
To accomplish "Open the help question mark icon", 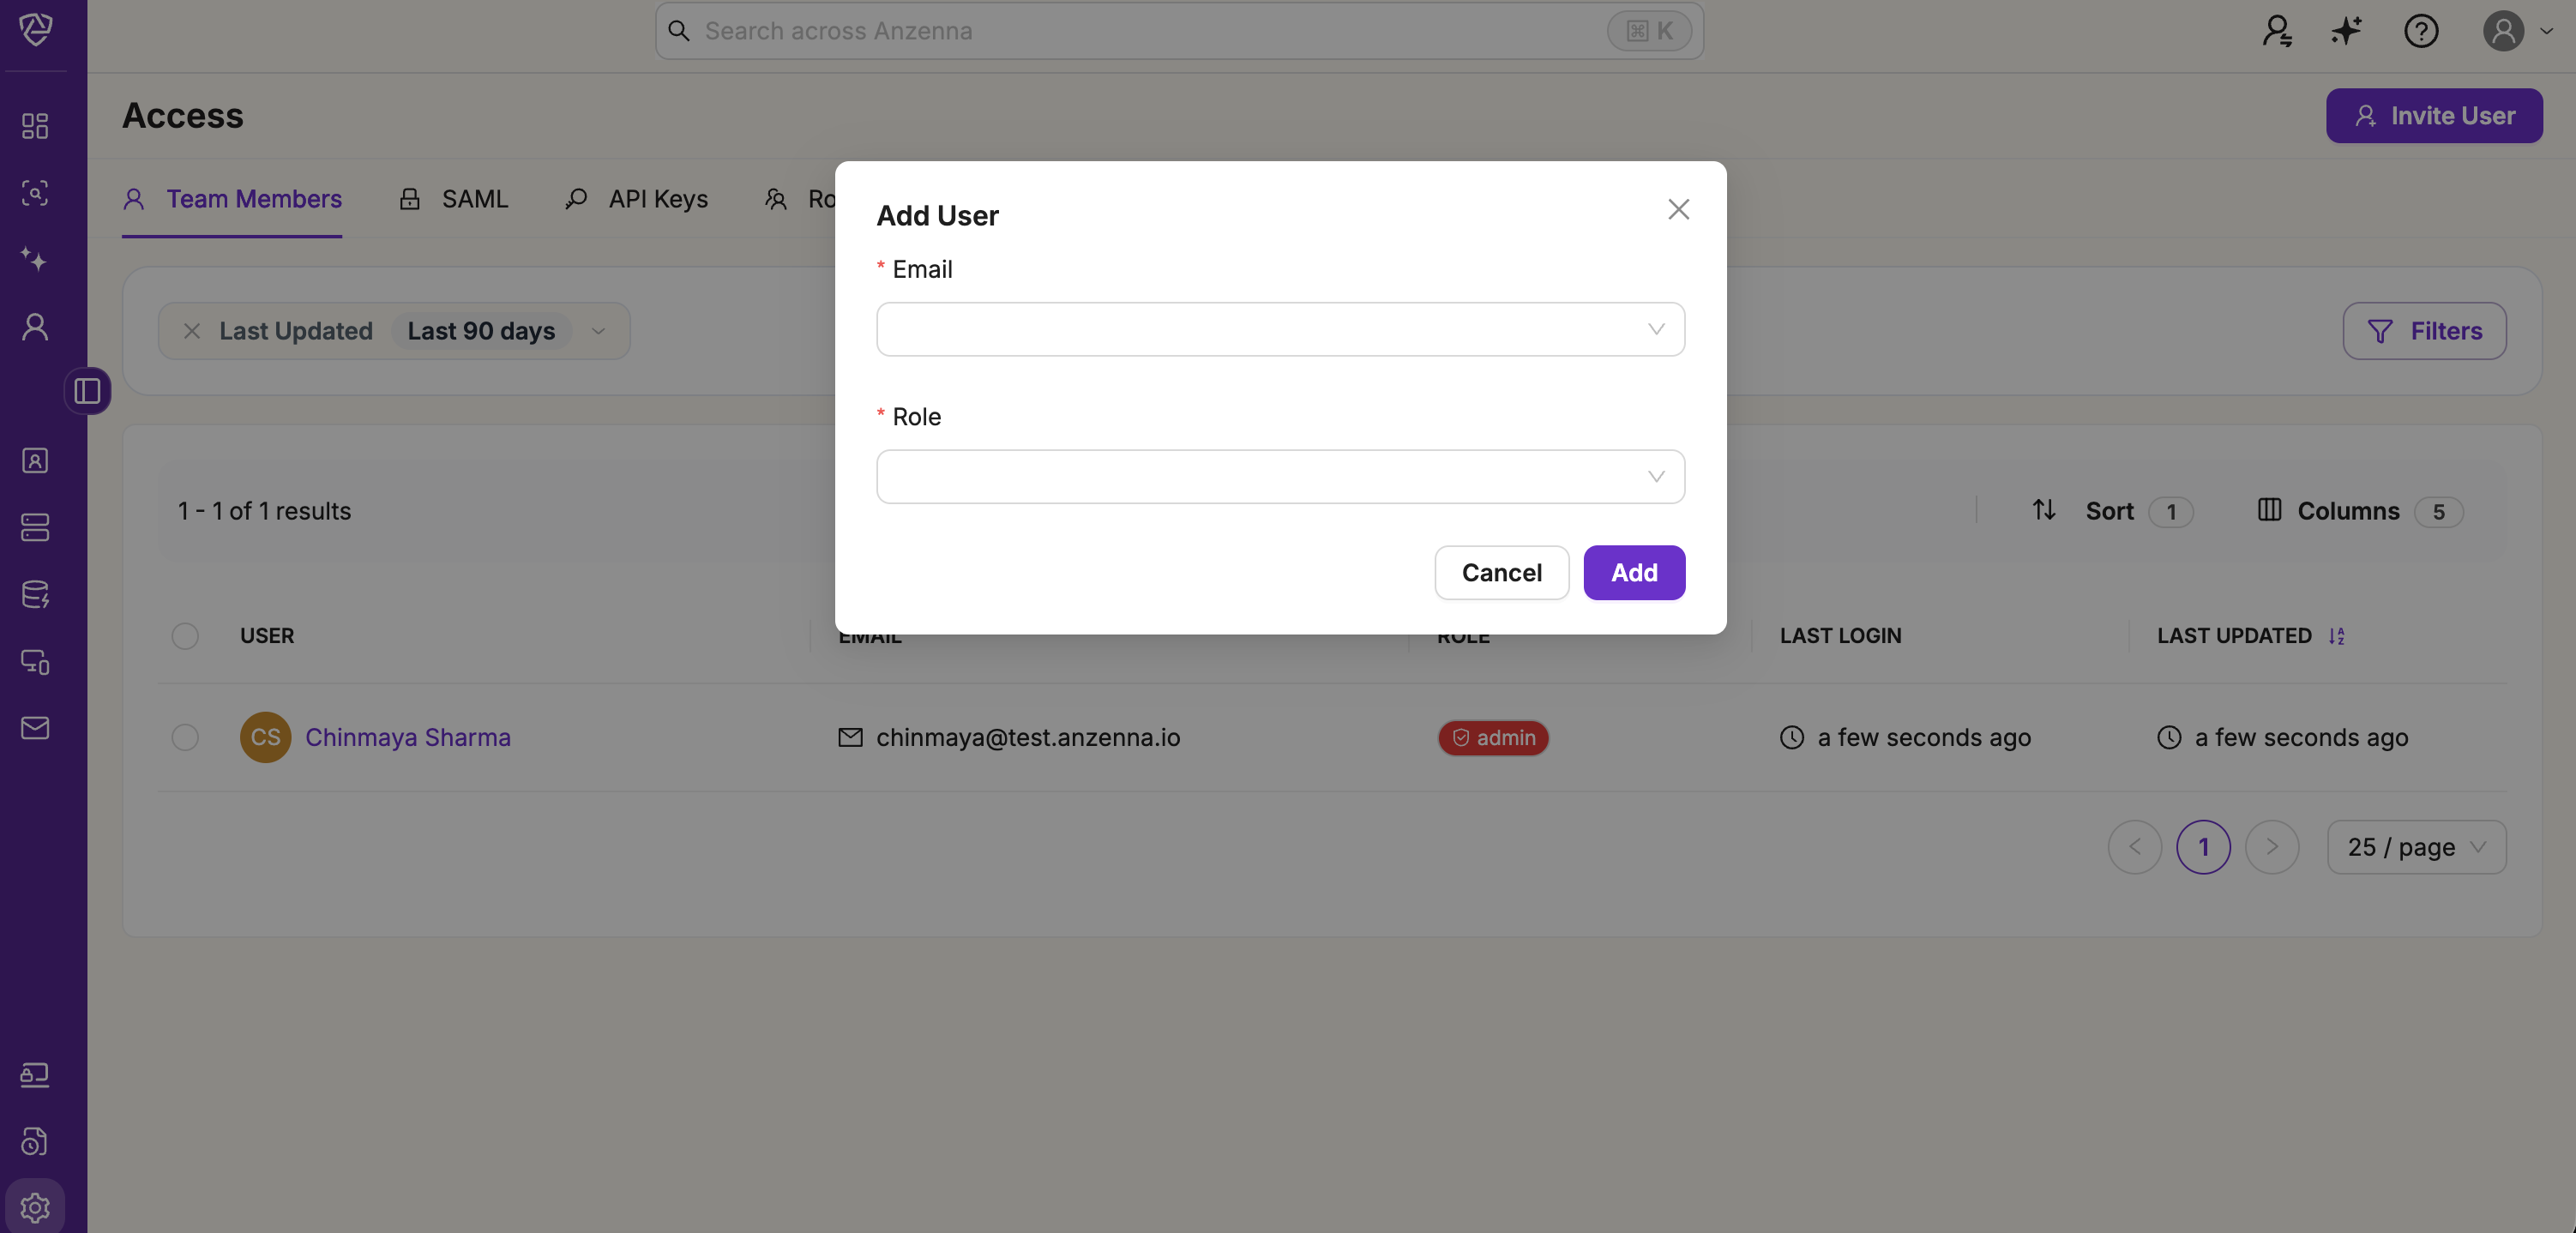I will click(x=2420, y=31).
